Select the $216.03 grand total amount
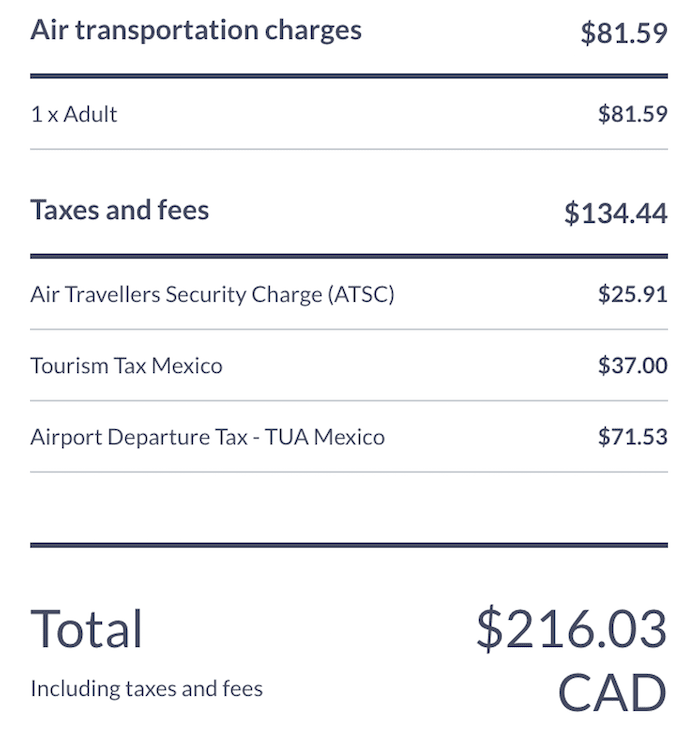Viewport: 700px width, 730px height. tap(572, 629)
